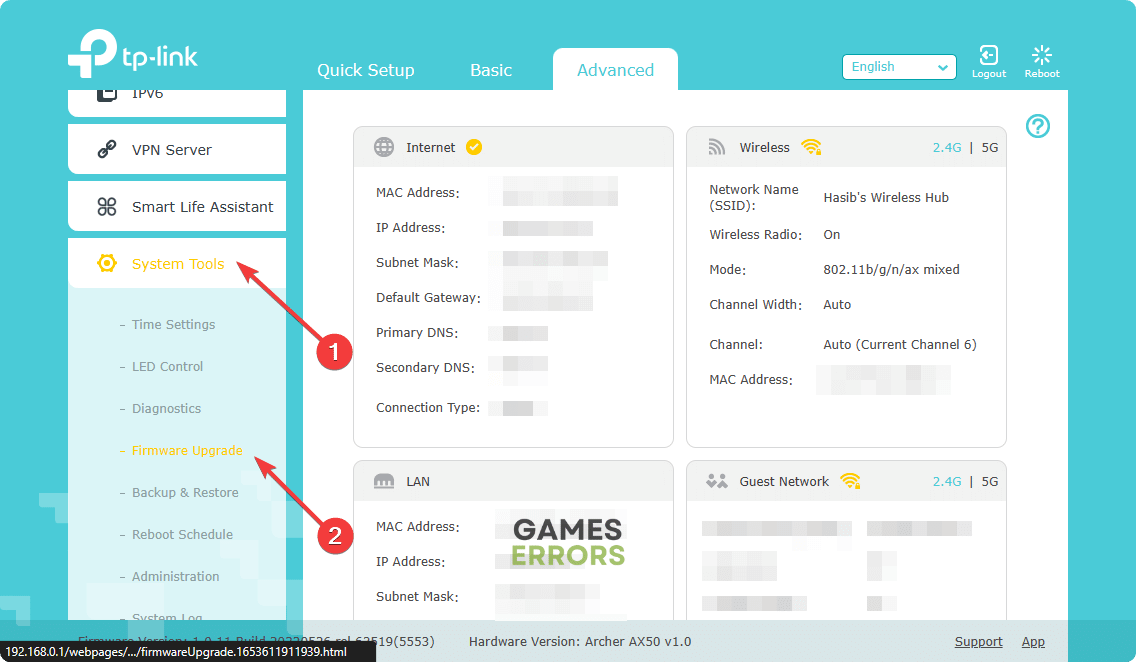
Task: Click the yellow Wi-Fi lock icon in Wireless
Action: (811, 147)
